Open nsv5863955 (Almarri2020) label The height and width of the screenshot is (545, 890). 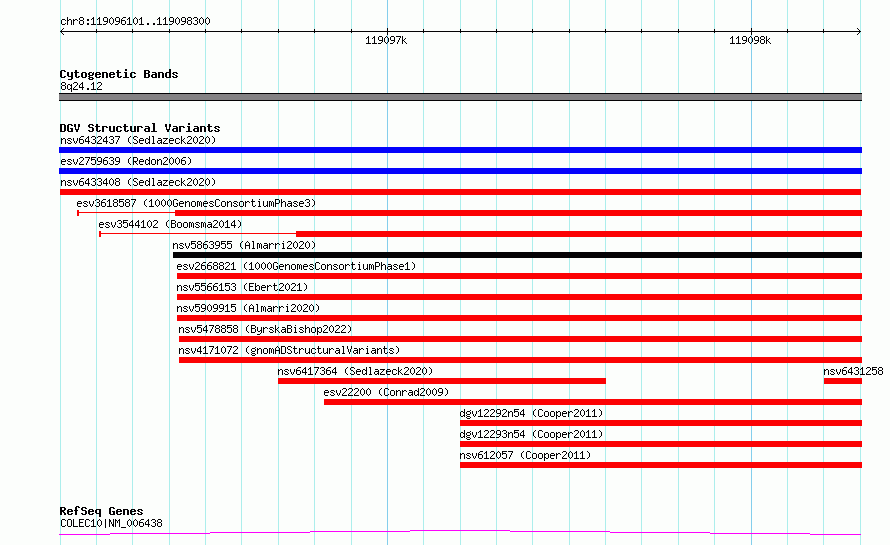tap(244, 245)
